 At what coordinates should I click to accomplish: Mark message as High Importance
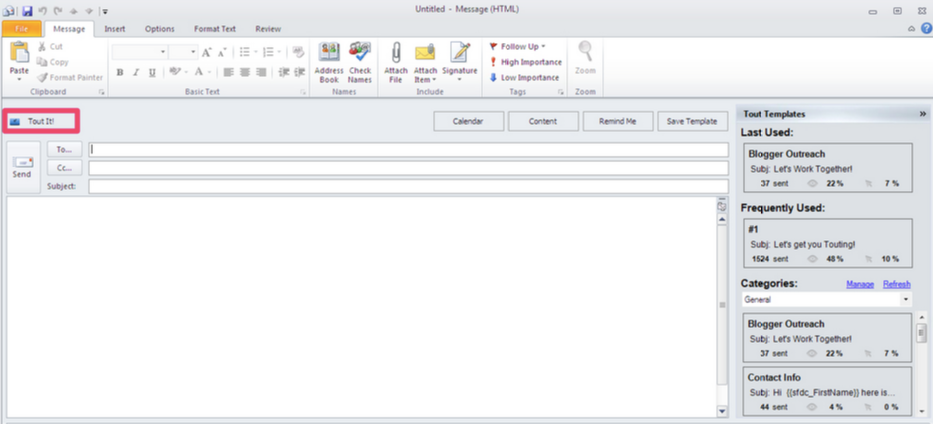[525, 62]
